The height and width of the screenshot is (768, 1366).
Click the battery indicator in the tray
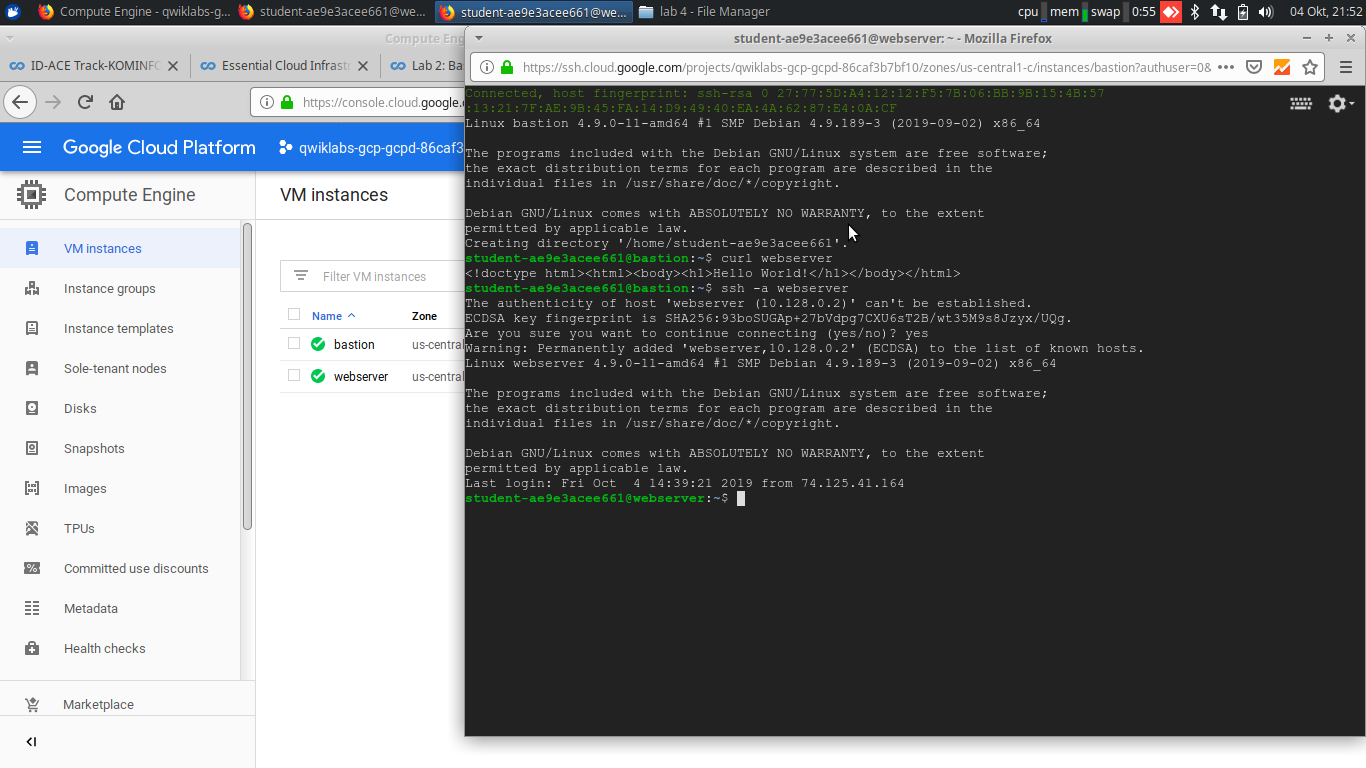pos(1243,12)
